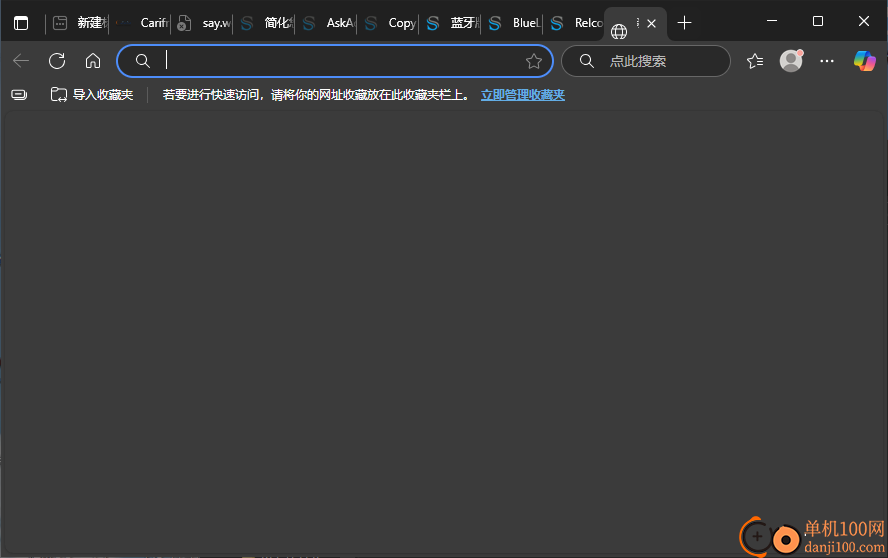Switch to the 简化 tab
Screen dimensions: 888x558
pos(266,23)
